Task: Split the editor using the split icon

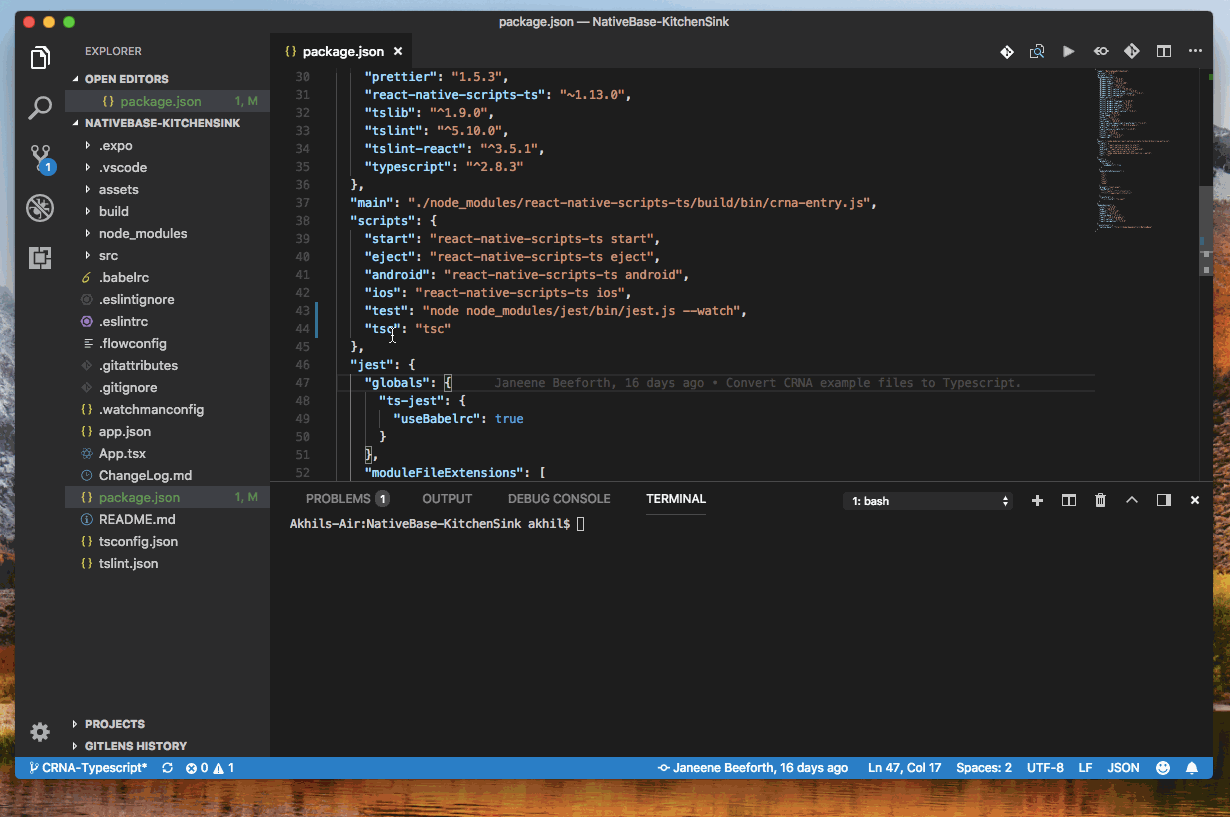Action: (1164, 51)
